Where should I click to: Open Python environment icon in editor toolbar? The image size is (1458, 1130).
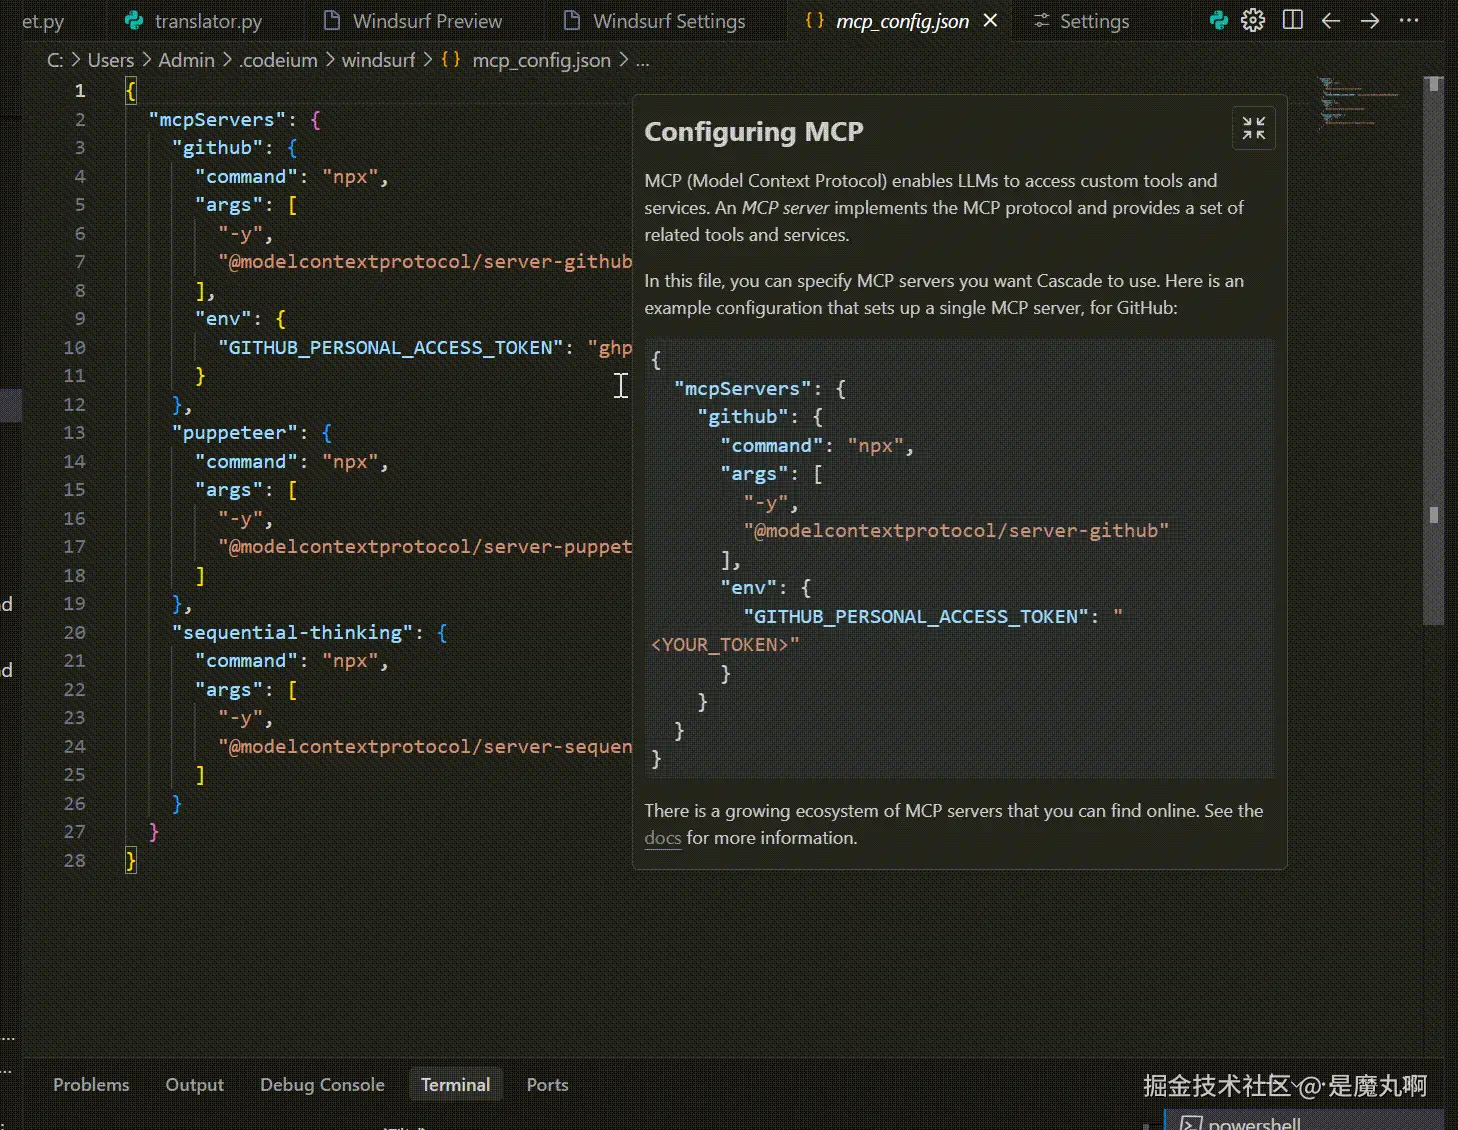[1218, 20]
